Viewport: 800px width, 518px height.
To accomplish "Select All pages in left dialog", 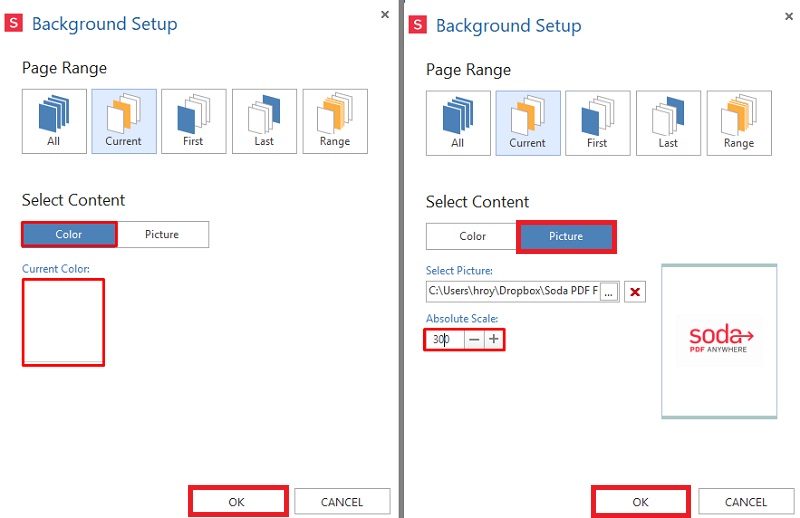I will pyautogui.click(x=54, y=121).
